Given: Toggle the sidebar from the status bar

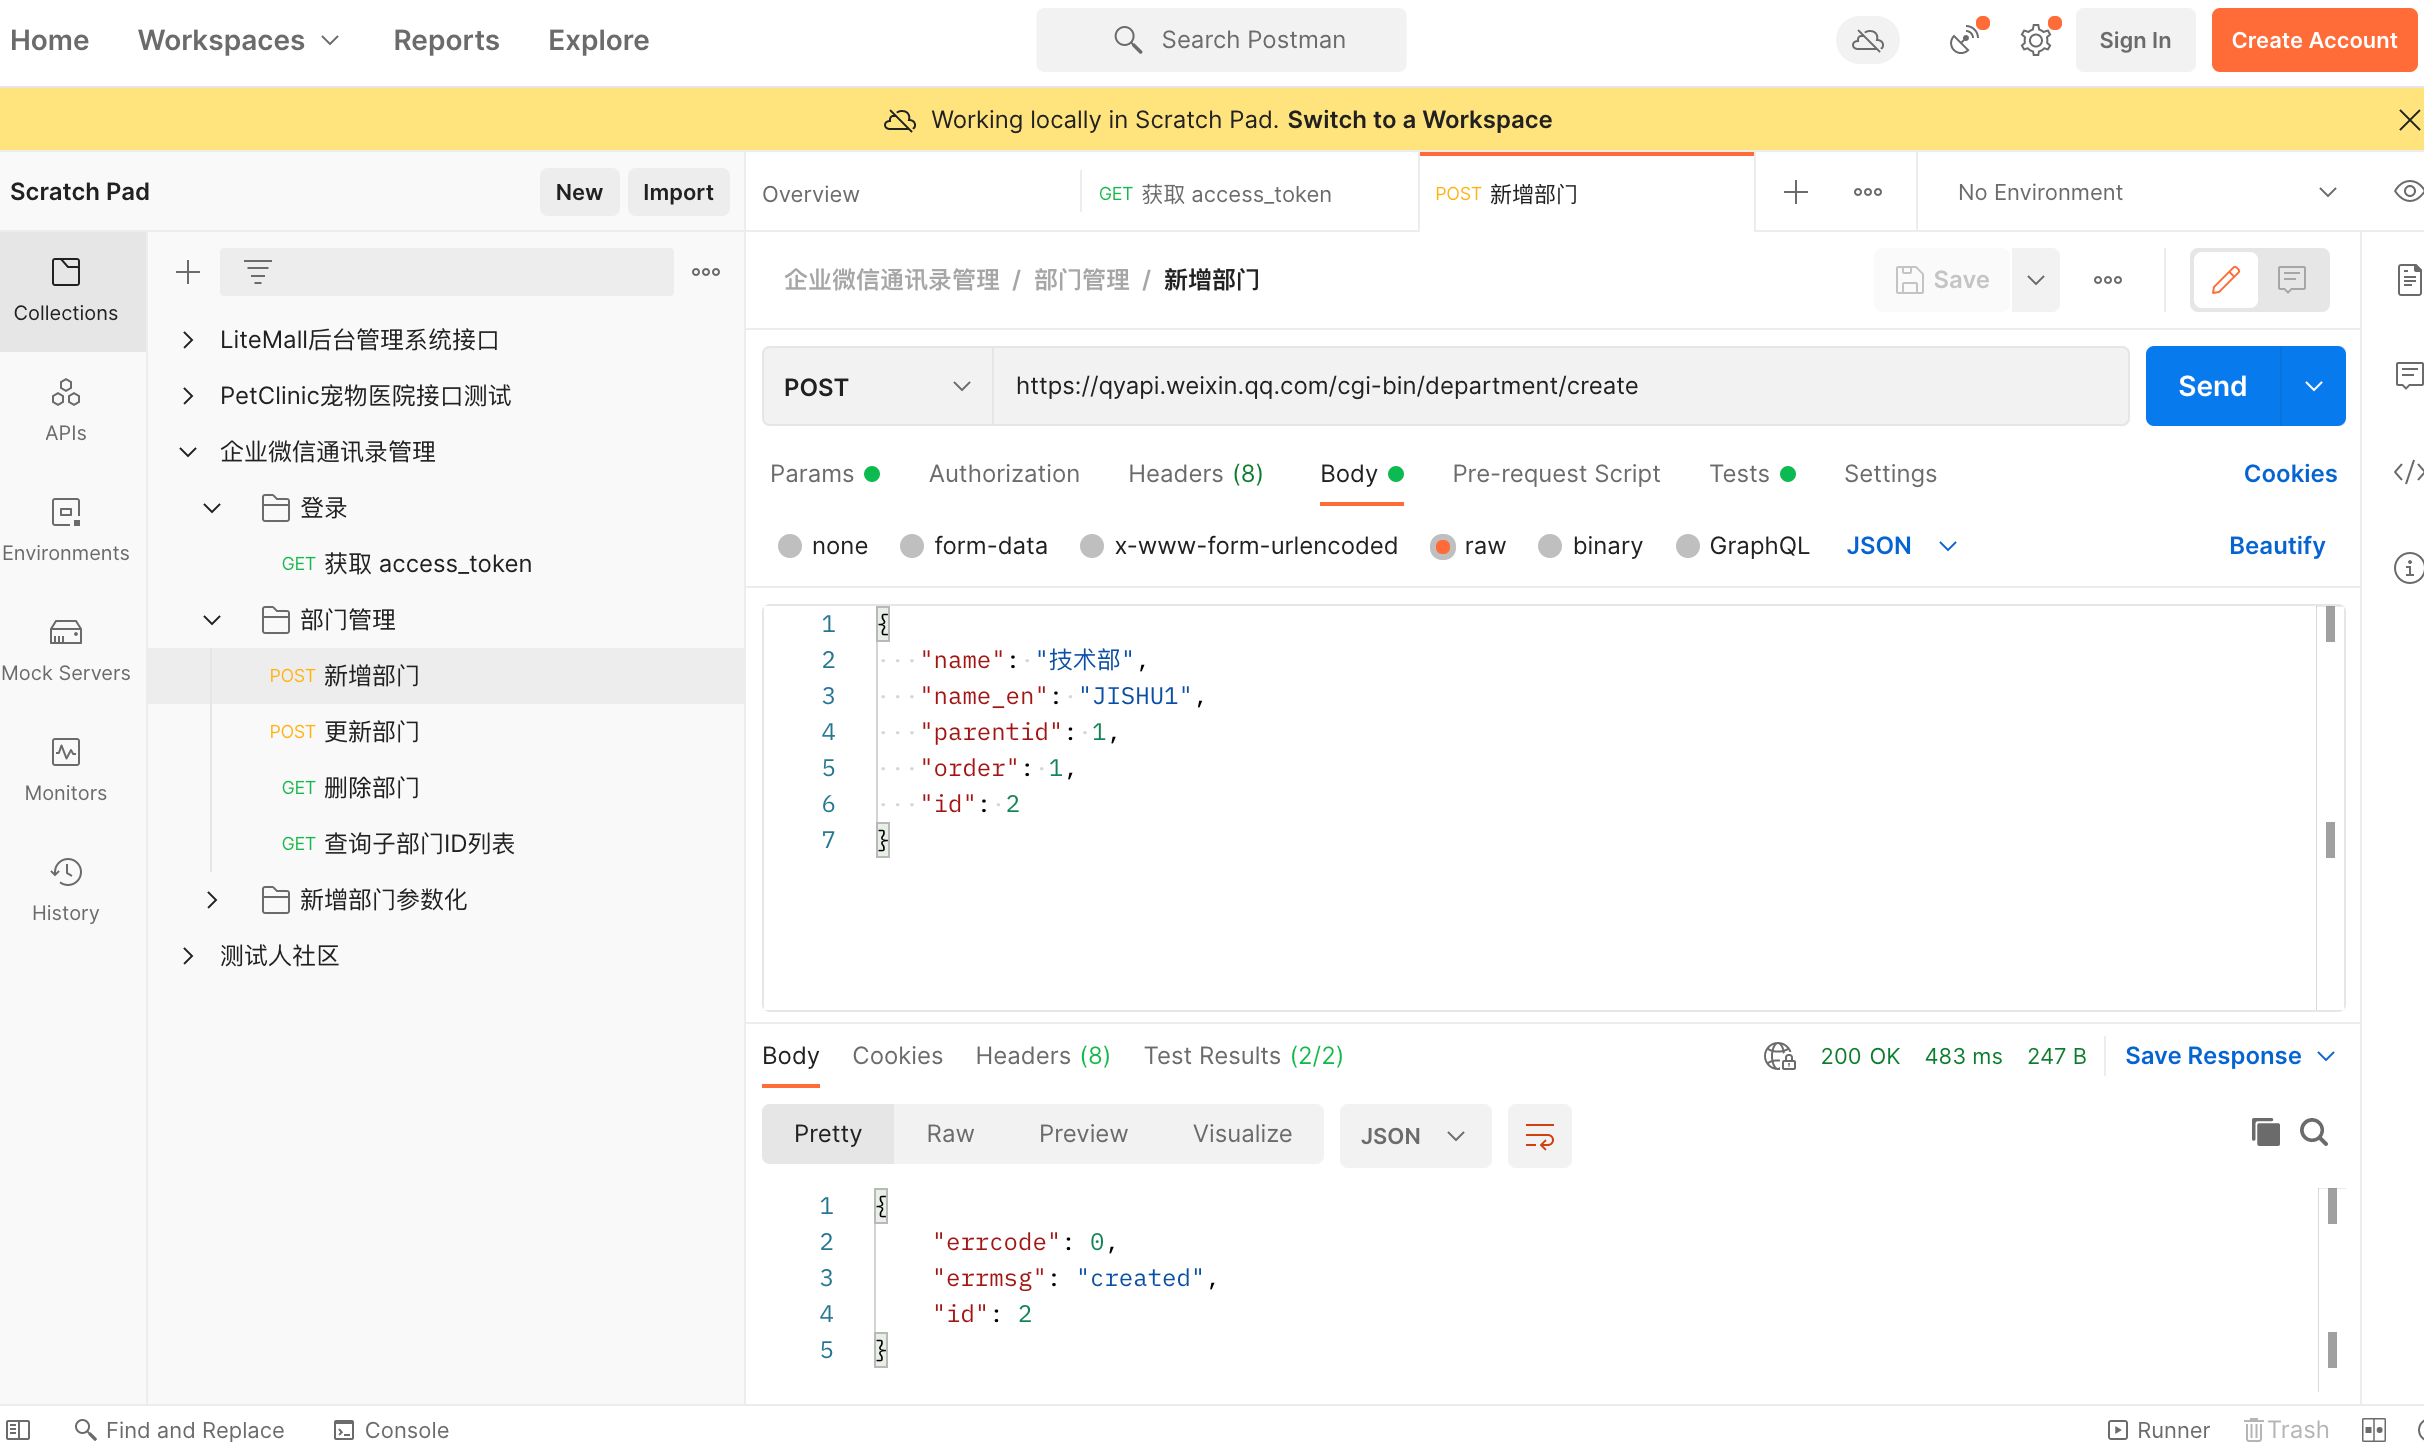Looking at the screenshot, I should point(18,1430).
